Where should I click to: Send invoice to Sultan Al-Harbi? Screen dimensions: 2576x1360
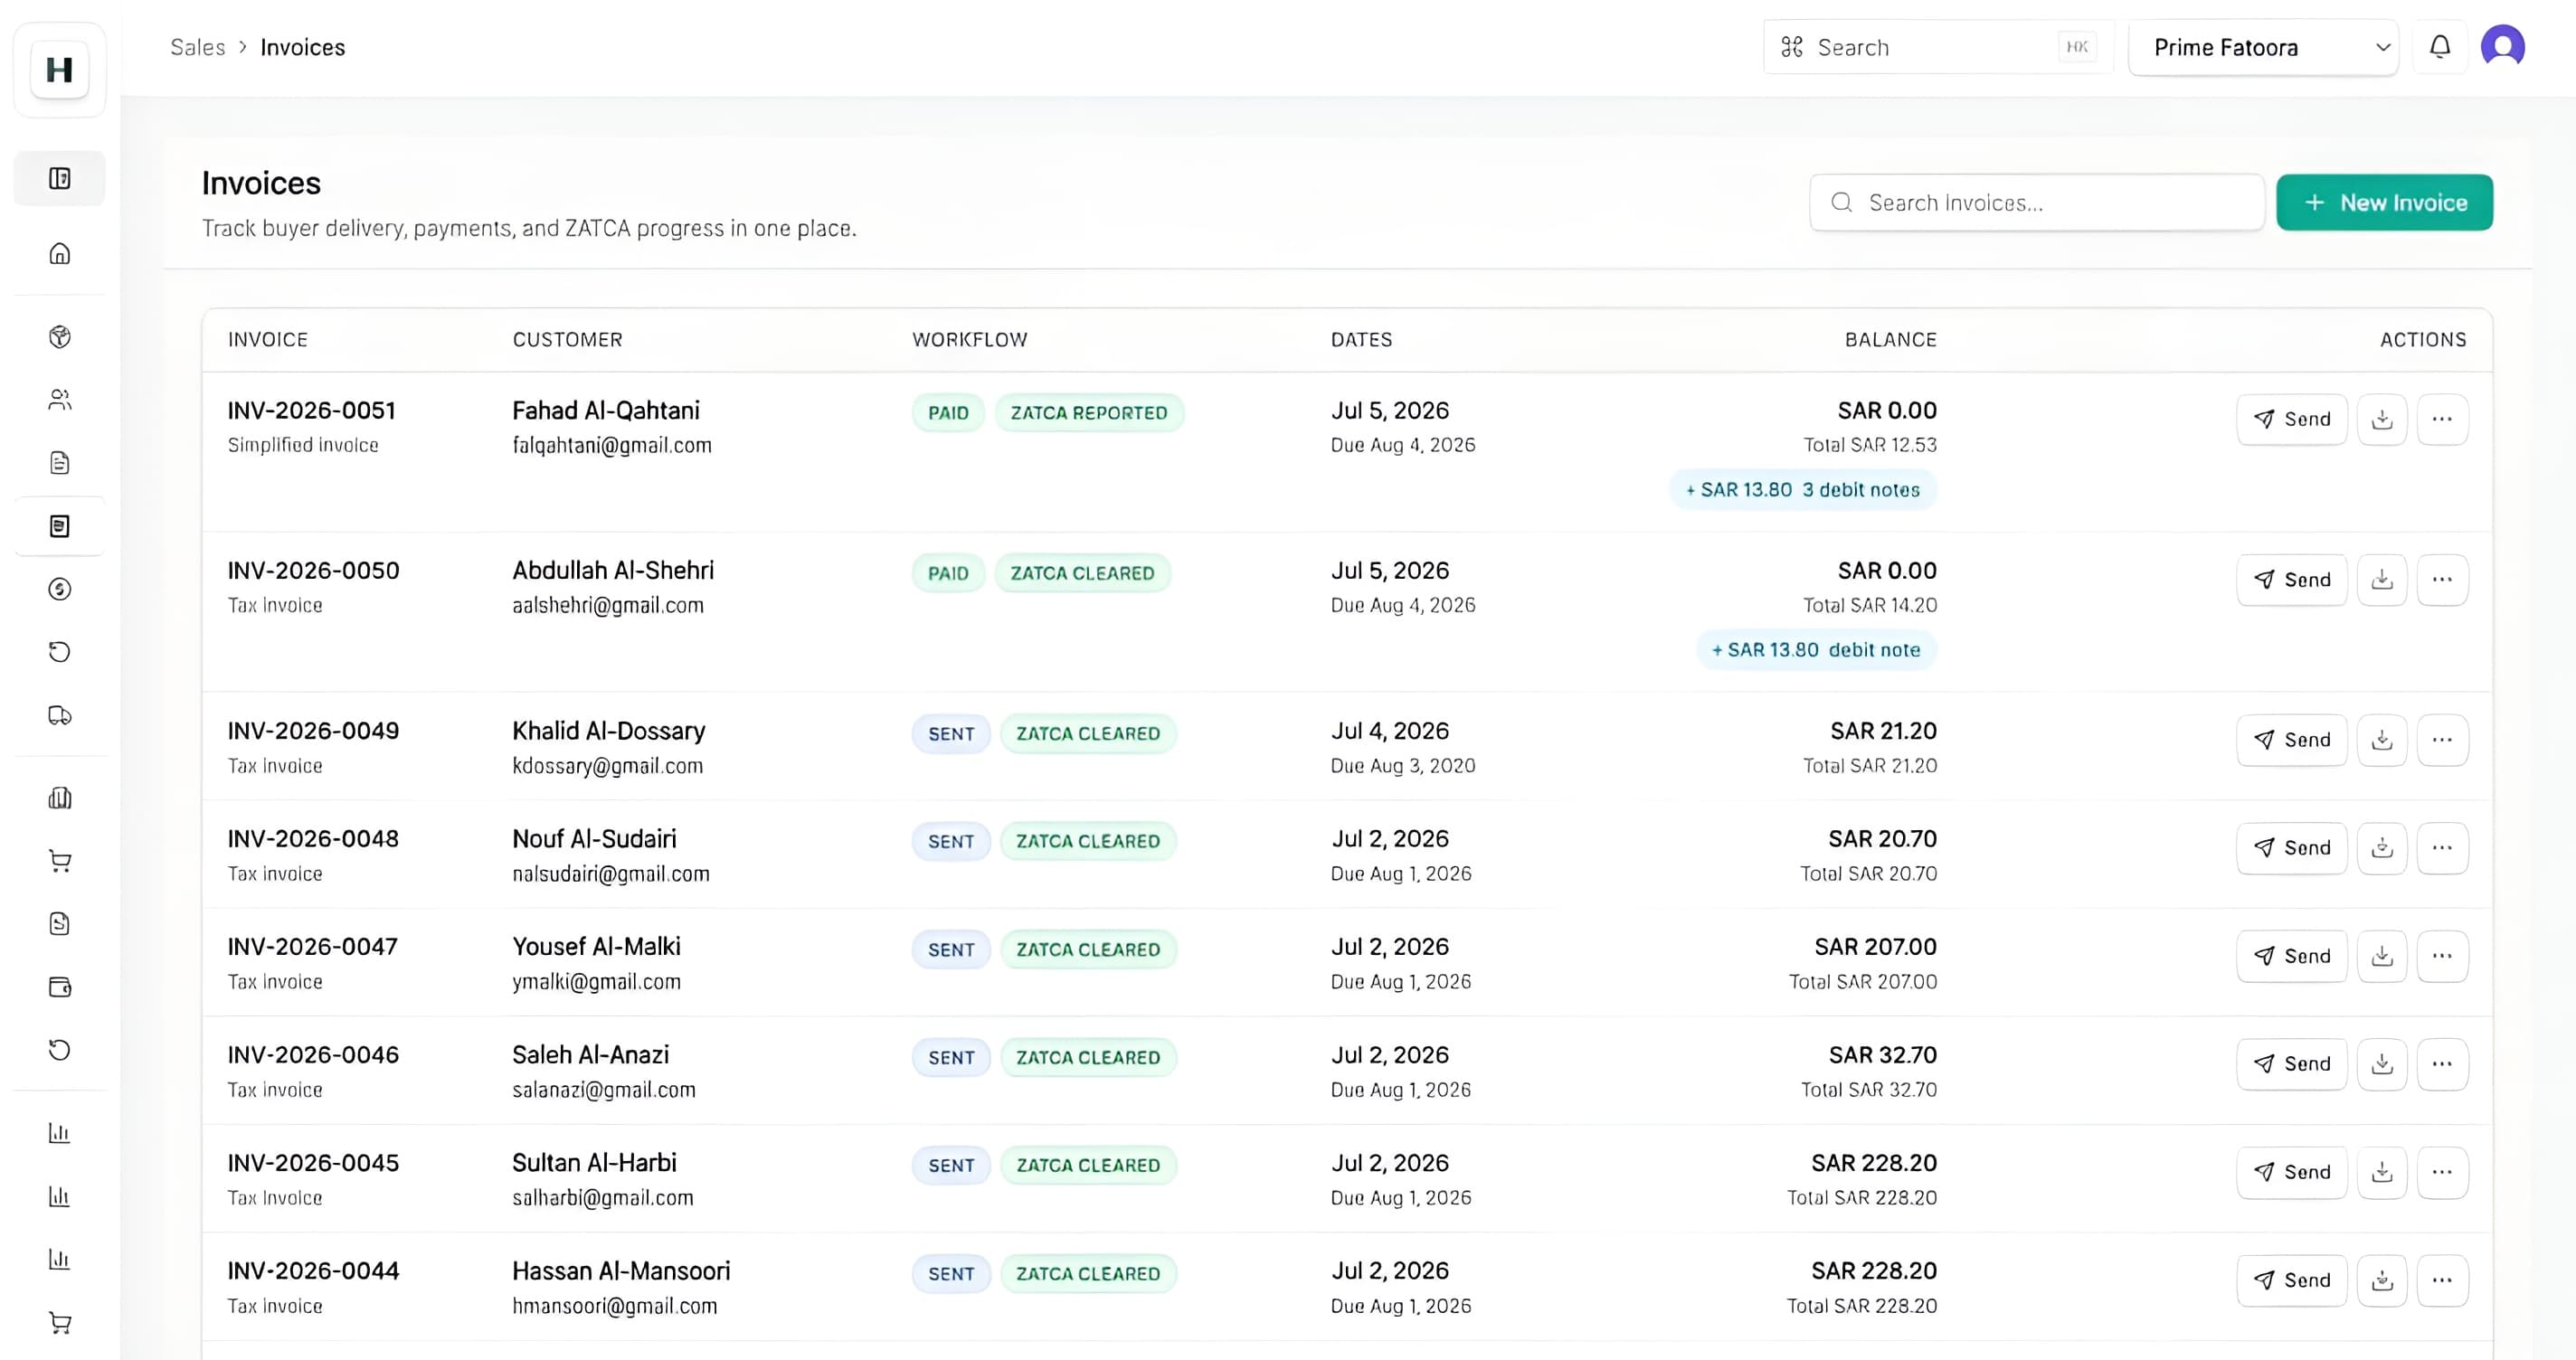2292,1172
